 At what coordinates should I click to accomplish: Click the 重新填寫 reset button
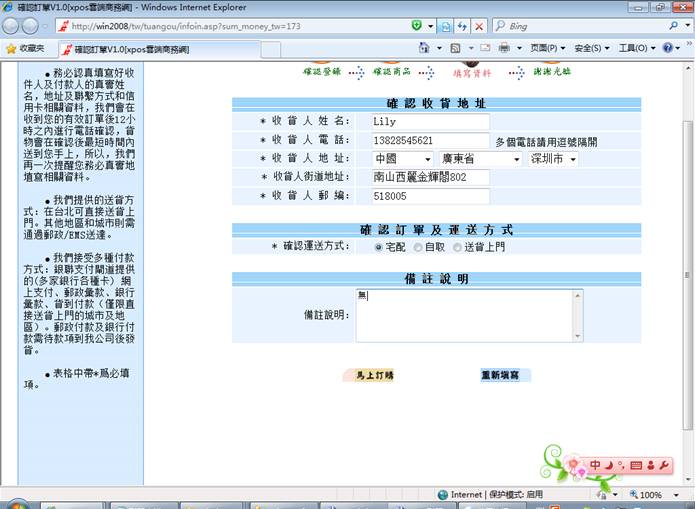[x=504, y=376]
